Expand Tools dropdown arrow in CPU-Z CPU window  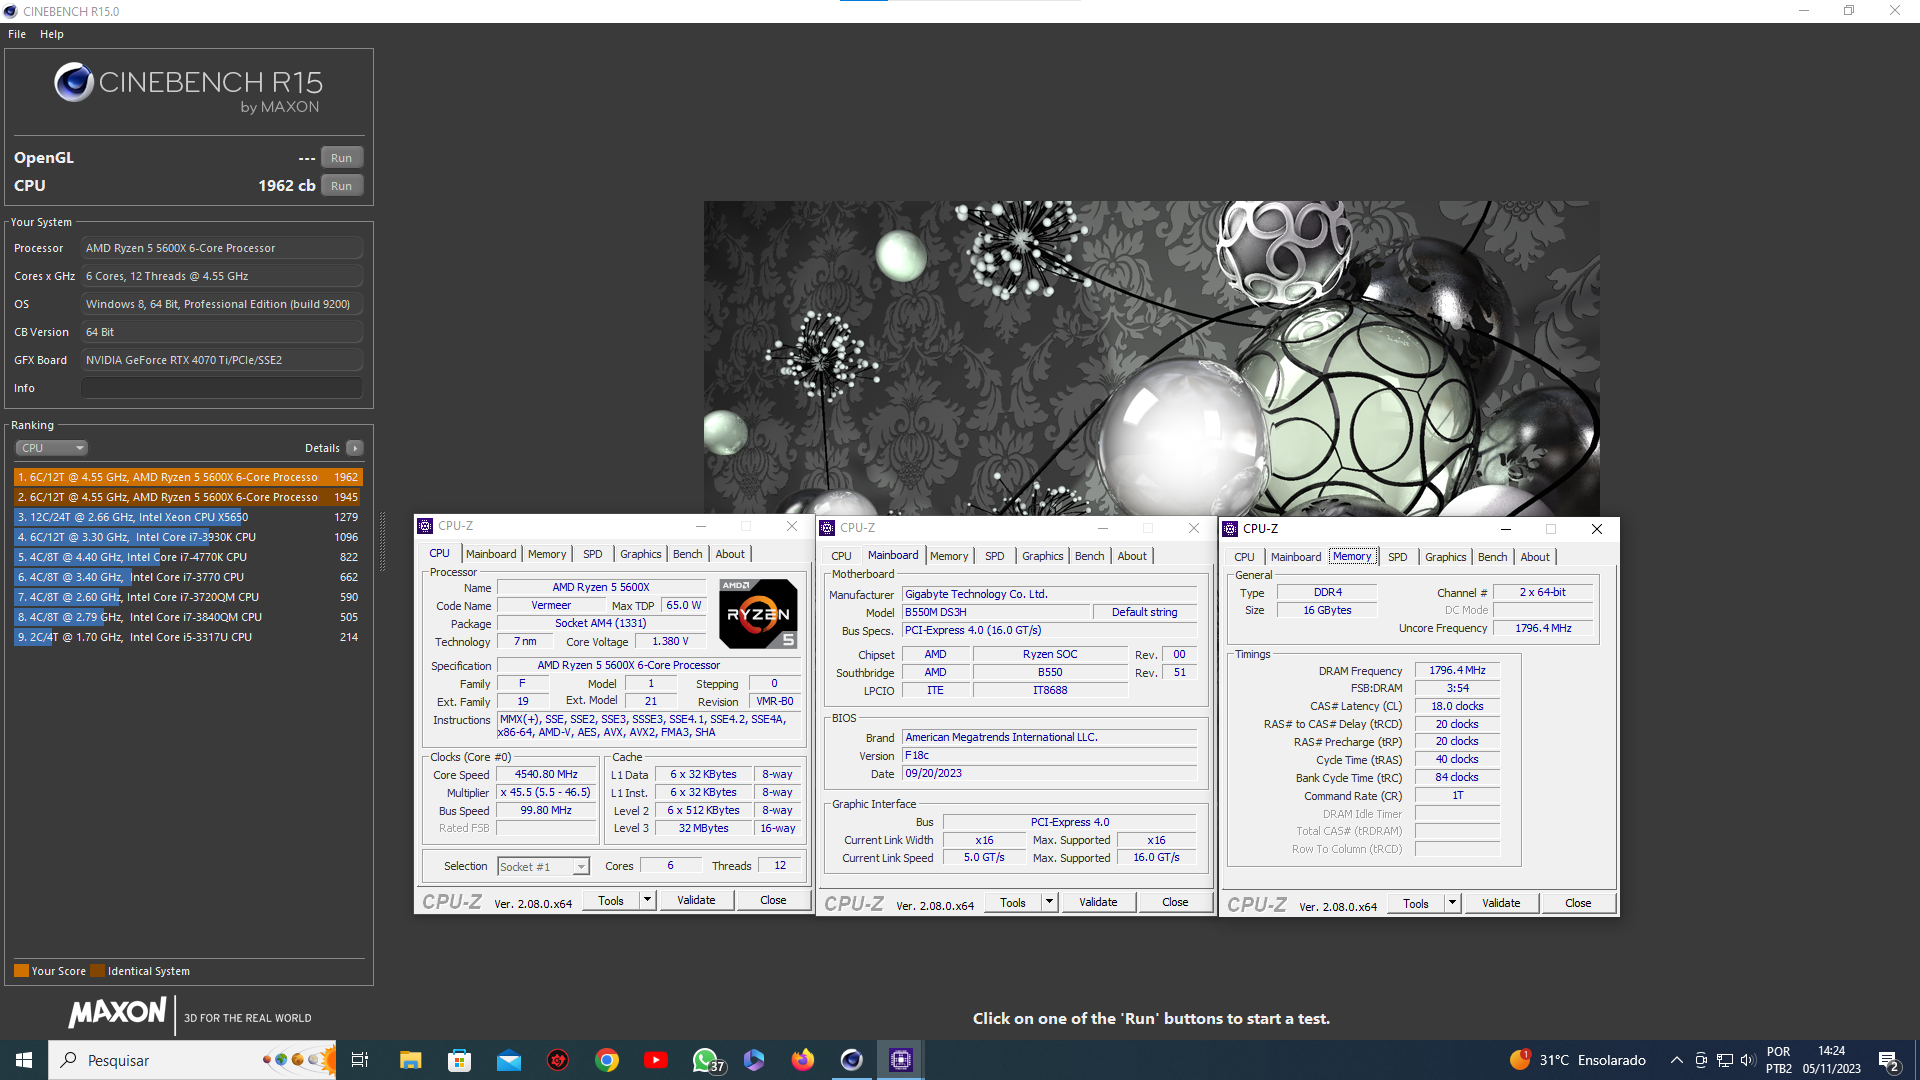(x=647, y=900)
